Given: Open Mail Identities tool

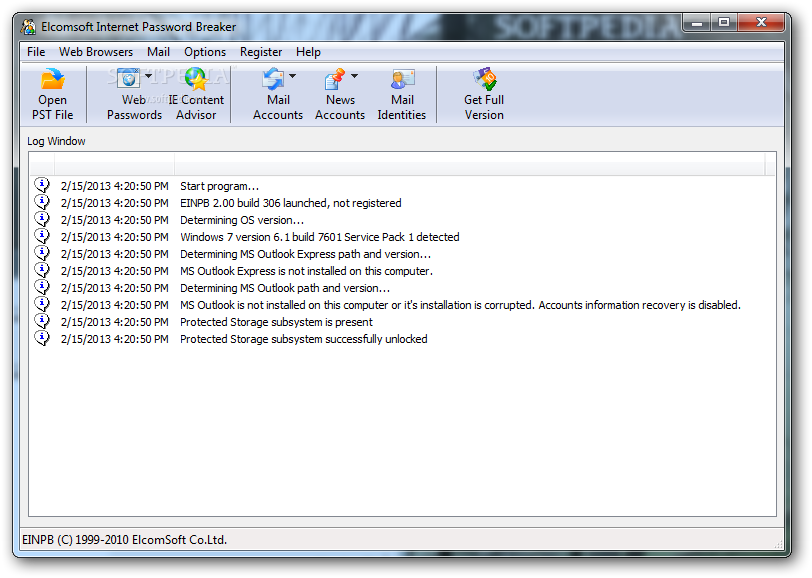Looking at the screenshot, I should (x=402, y=95).
